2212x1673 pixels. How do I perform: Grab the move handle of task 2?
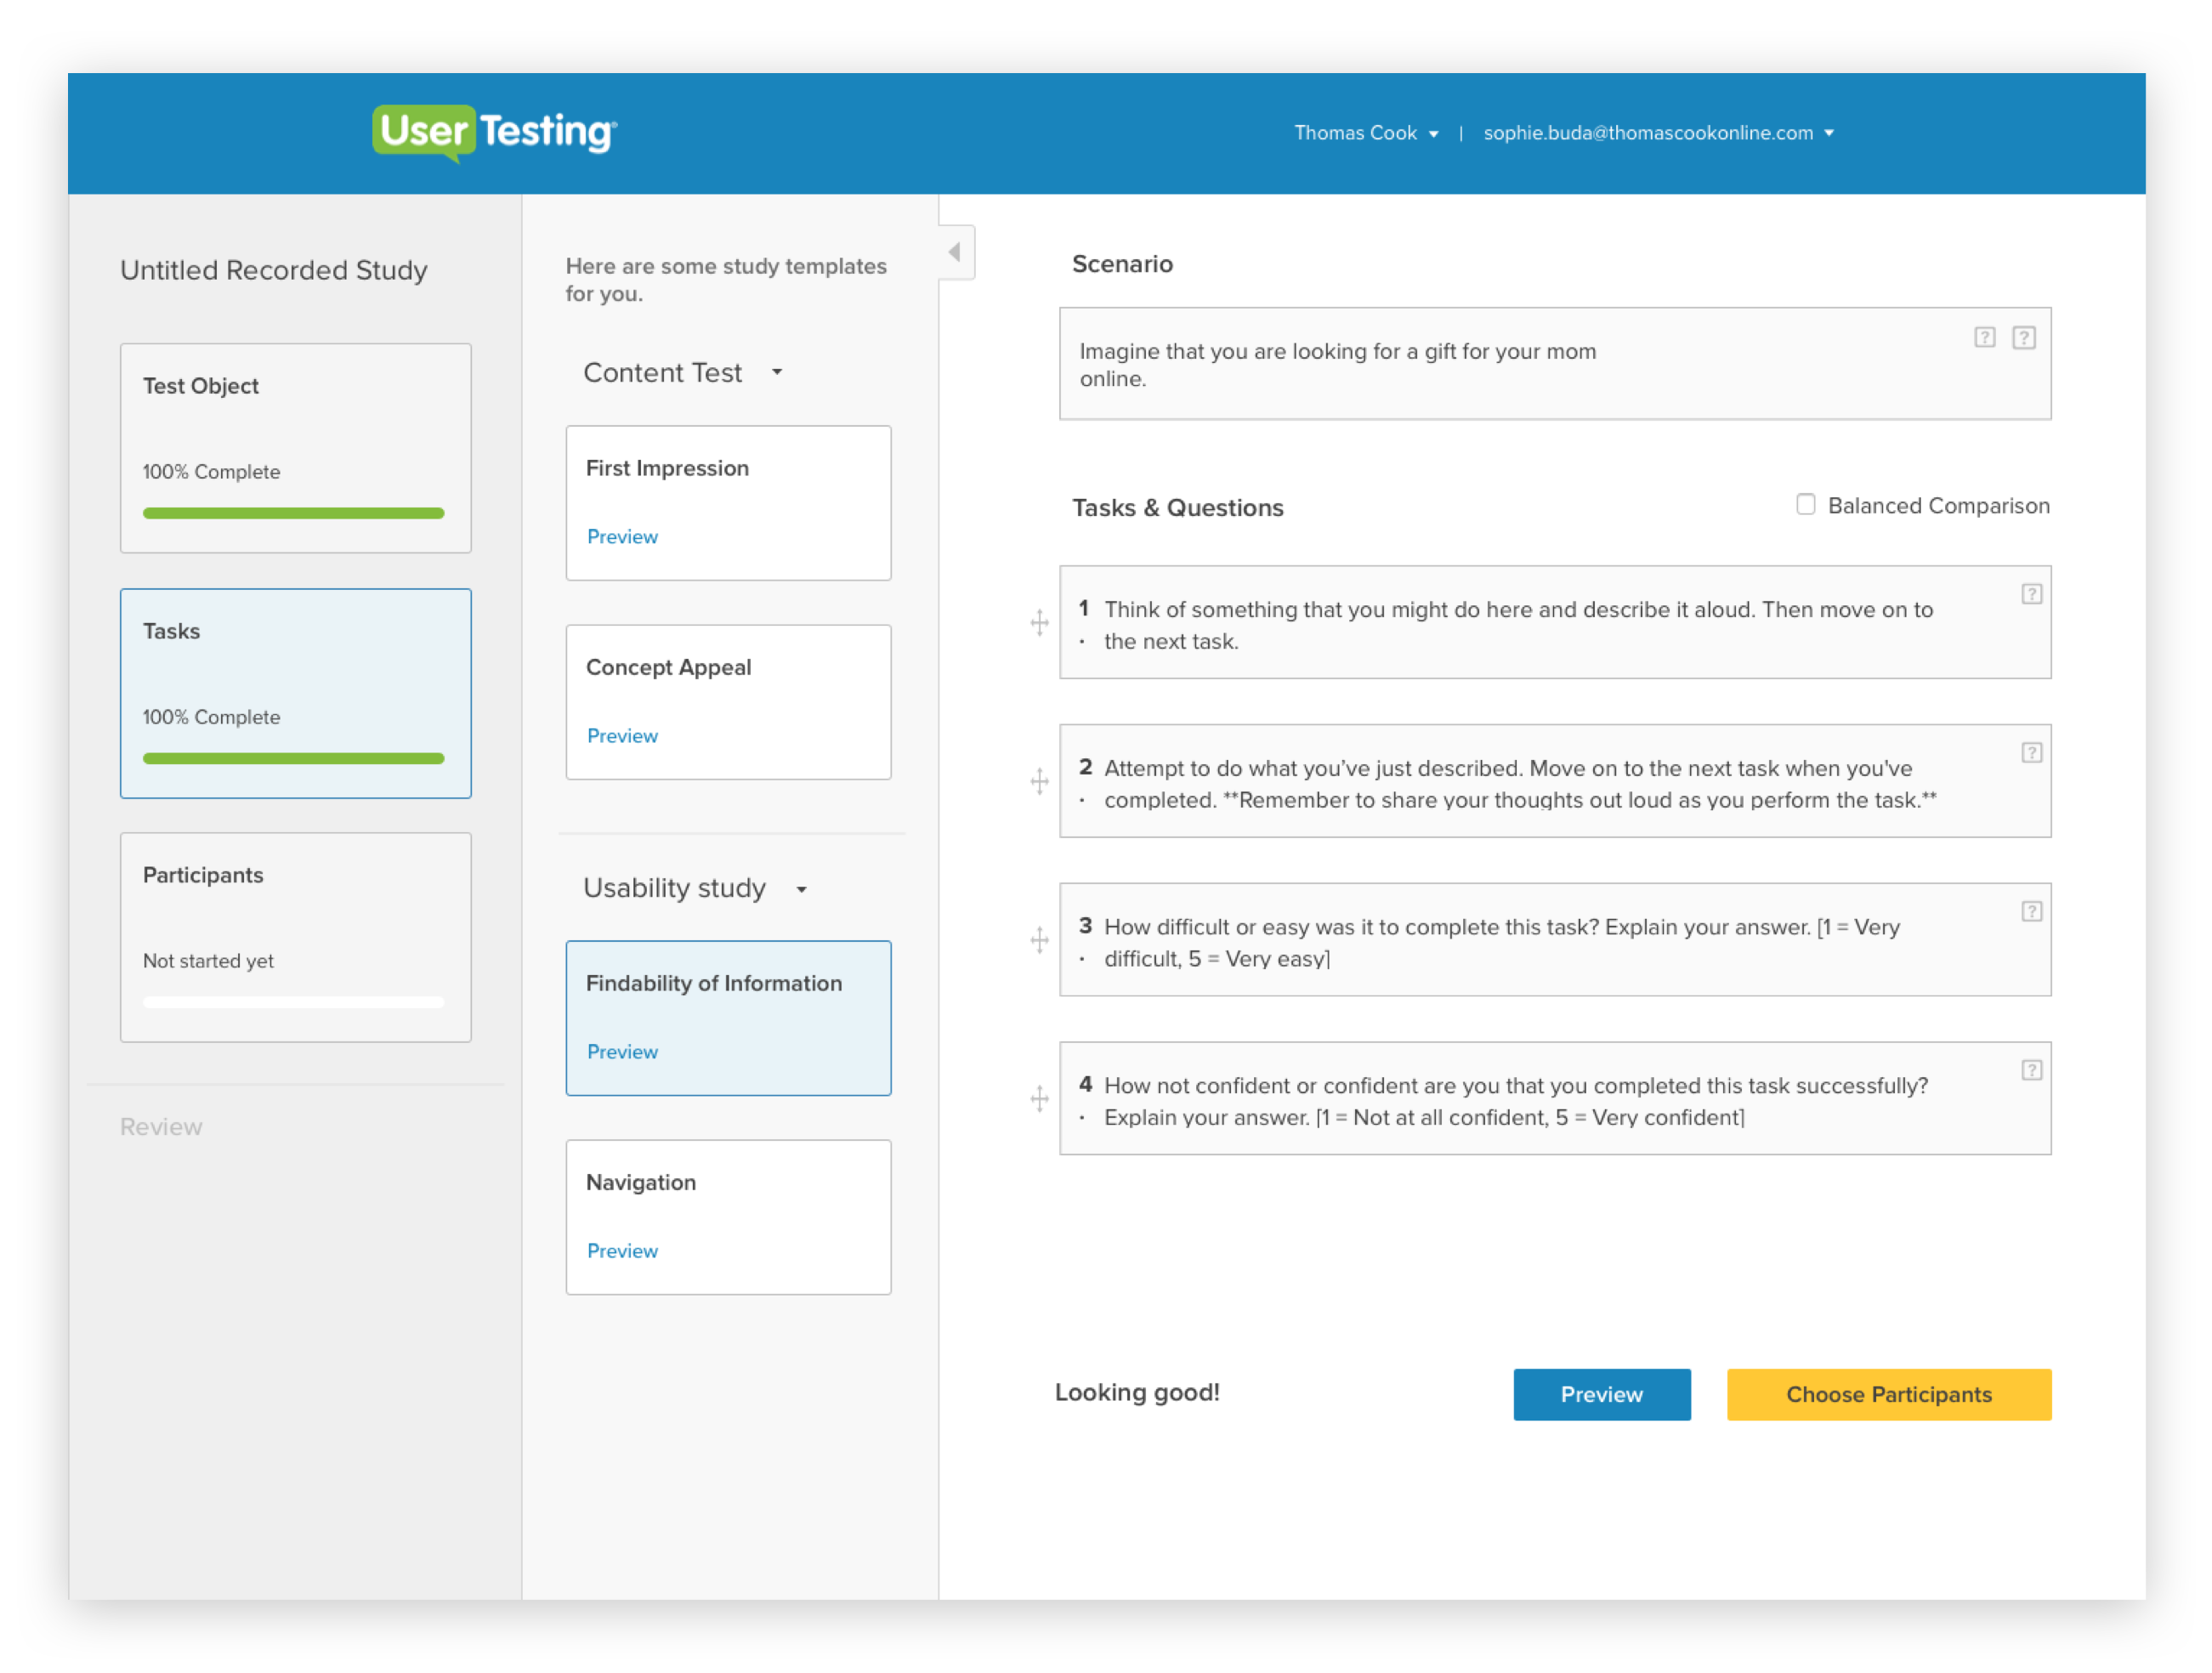1040,781
